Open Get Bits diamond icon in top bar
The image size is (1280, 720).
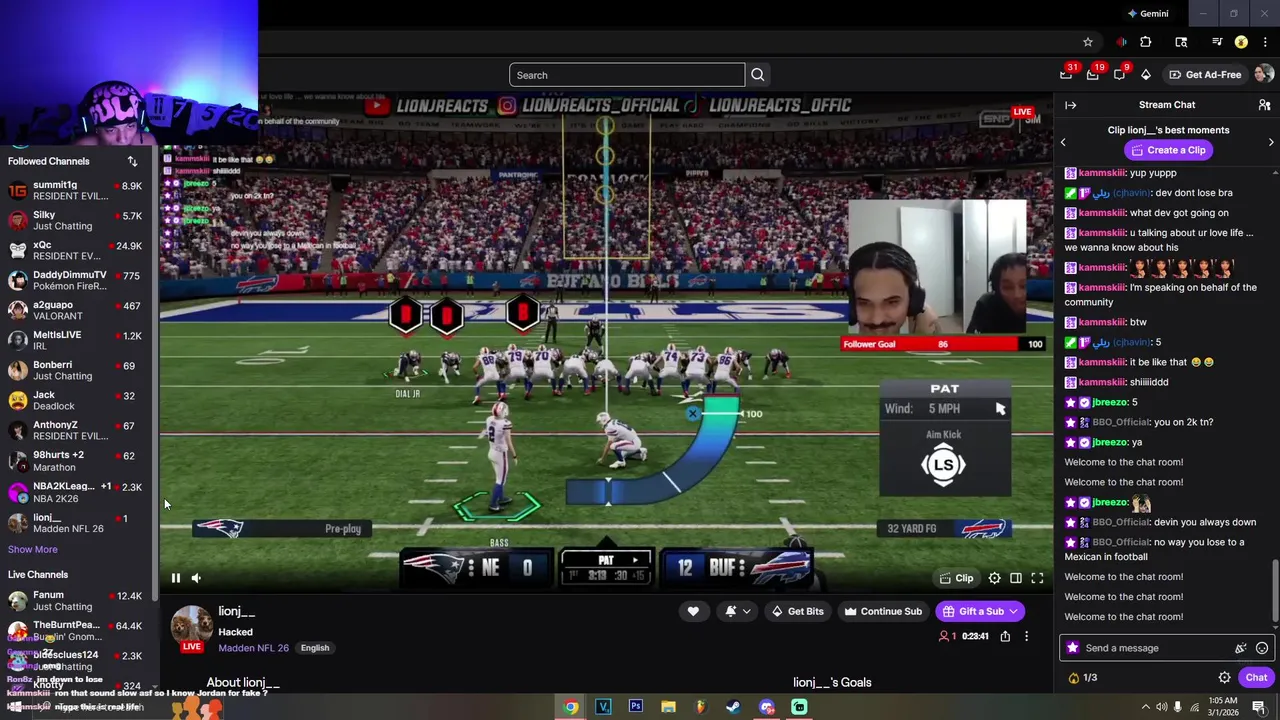[1145, 75]
